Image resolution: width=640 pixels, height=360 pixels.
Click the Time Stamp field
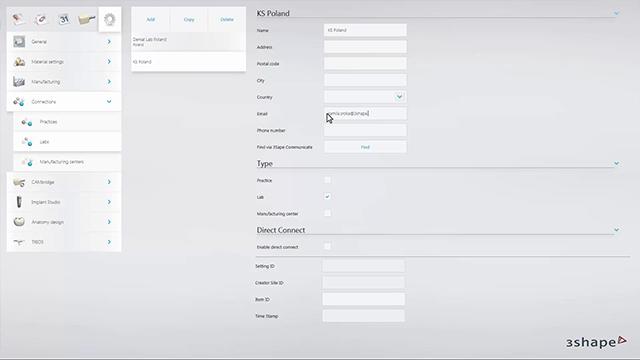click(363, 316)
